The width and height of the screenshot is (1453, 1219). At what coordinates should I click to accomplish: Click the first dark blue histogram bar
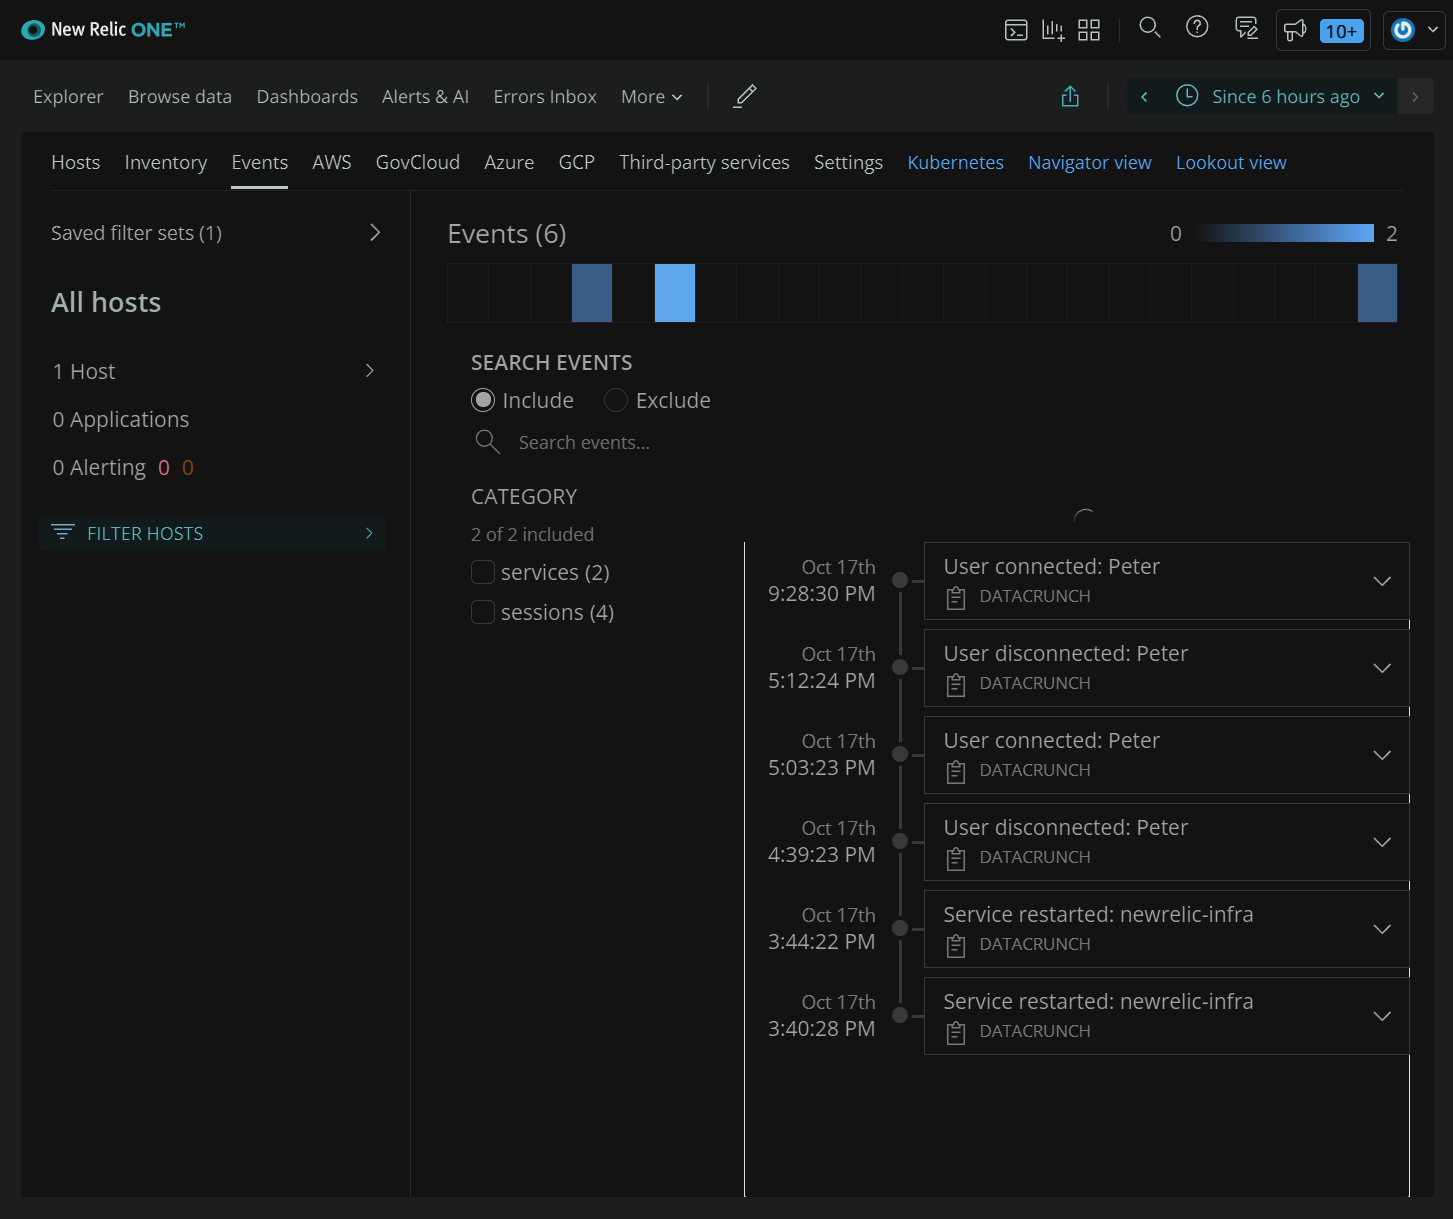coord(592,292)
